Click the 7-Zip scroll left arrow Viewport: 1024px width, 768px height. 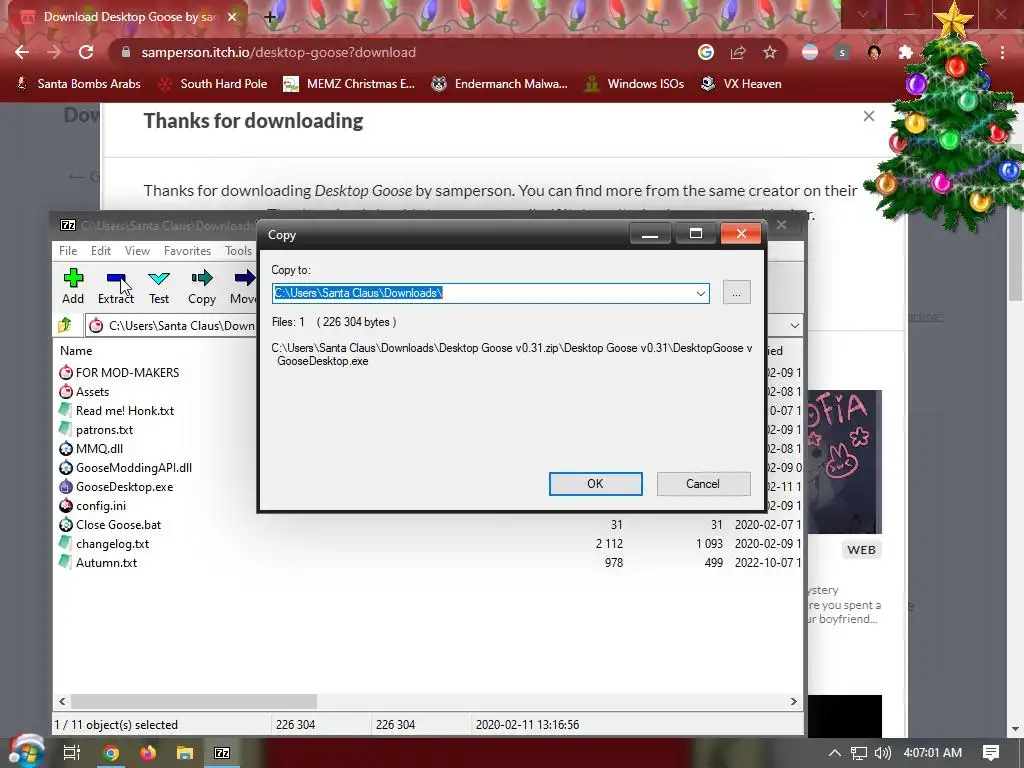(62, 701)
